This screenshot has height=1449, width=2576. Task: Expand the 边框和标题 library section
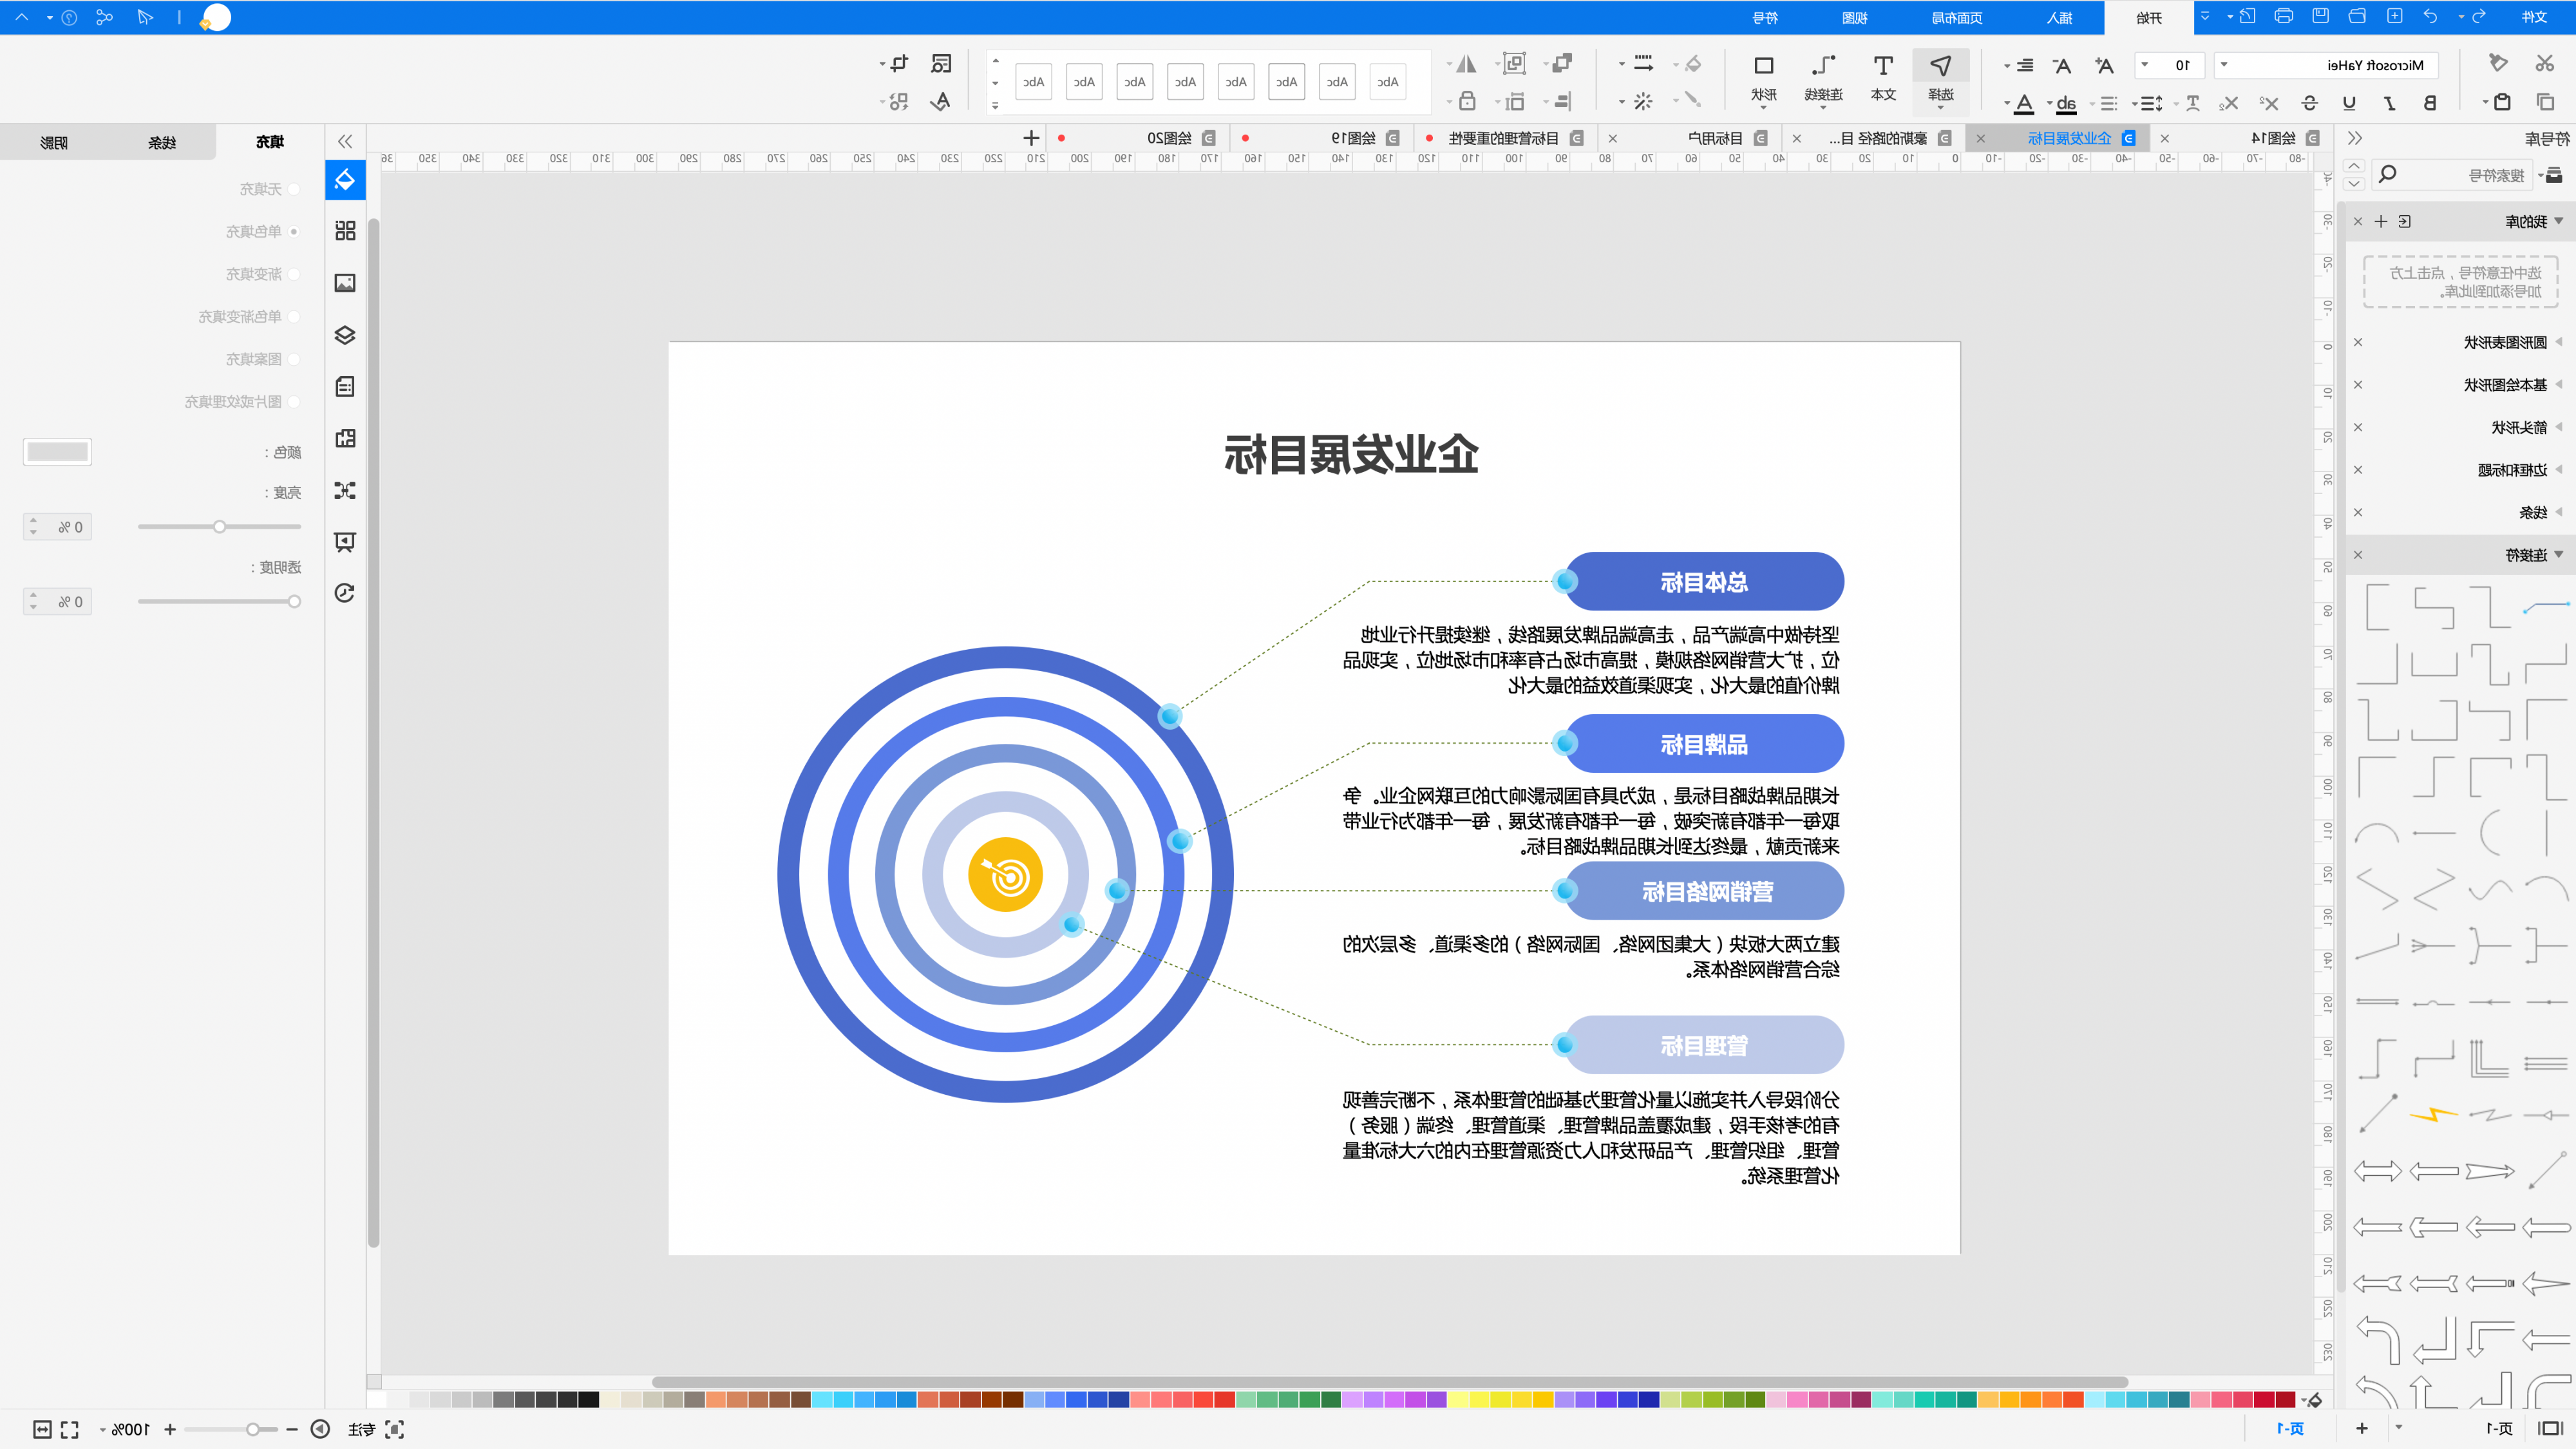2560,469
